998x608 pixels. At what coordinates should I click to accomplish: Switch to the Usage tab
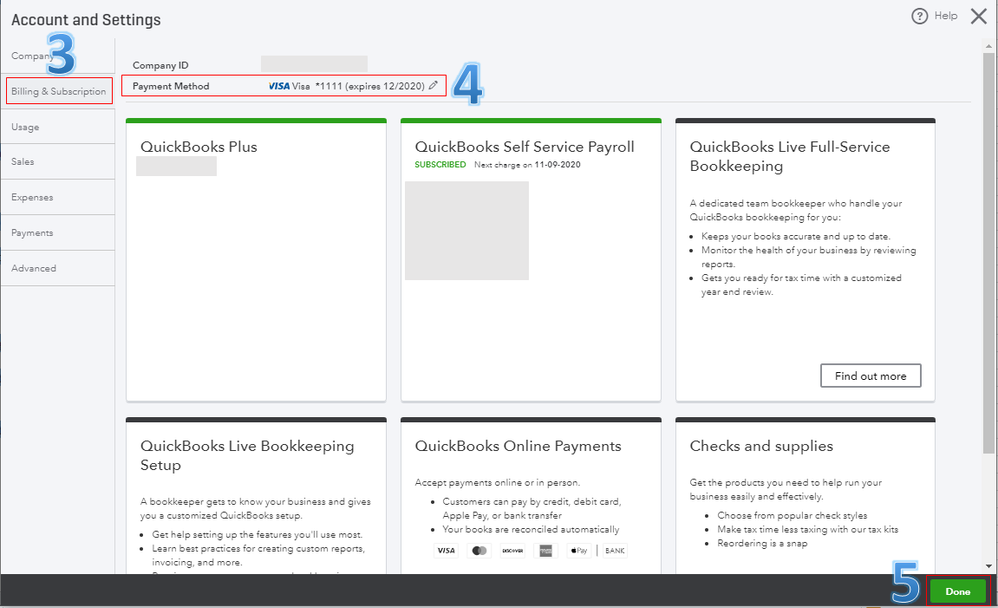58,127
